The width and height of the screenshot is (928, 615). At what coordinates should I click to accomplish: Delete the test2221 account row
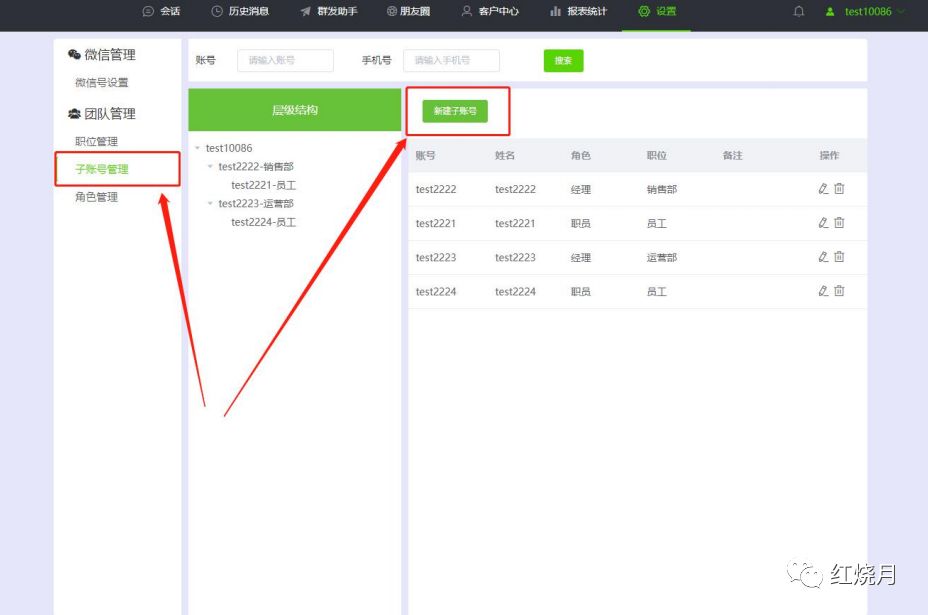(x=839, y=223)
